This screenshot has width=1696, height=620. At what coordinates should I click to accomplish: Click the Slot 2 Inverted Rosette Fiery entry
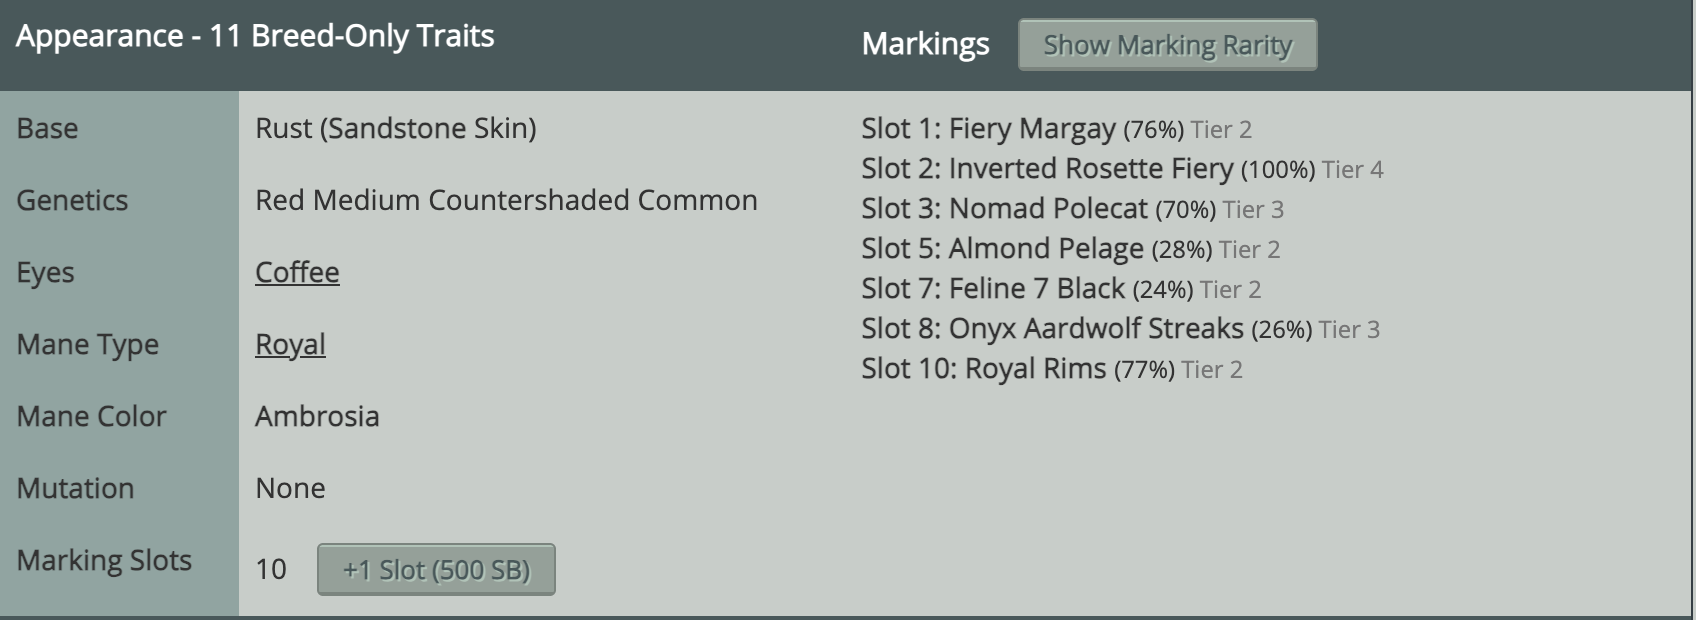(1090, 169)
